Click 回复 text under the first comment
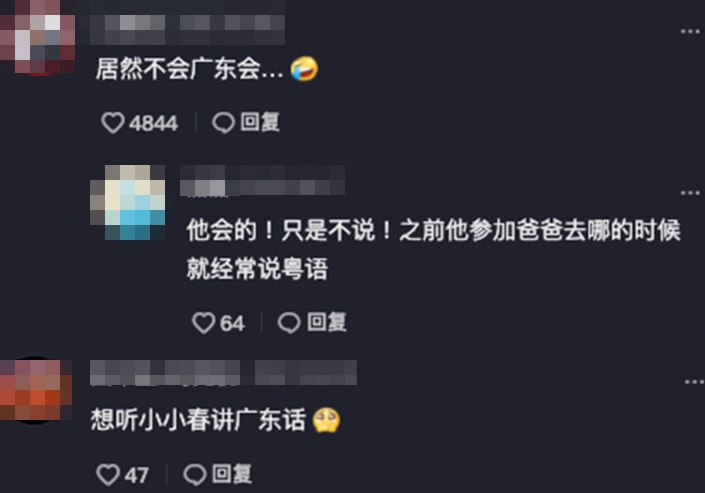Screen dimensions: 705x493 click(x=260, y=122)
